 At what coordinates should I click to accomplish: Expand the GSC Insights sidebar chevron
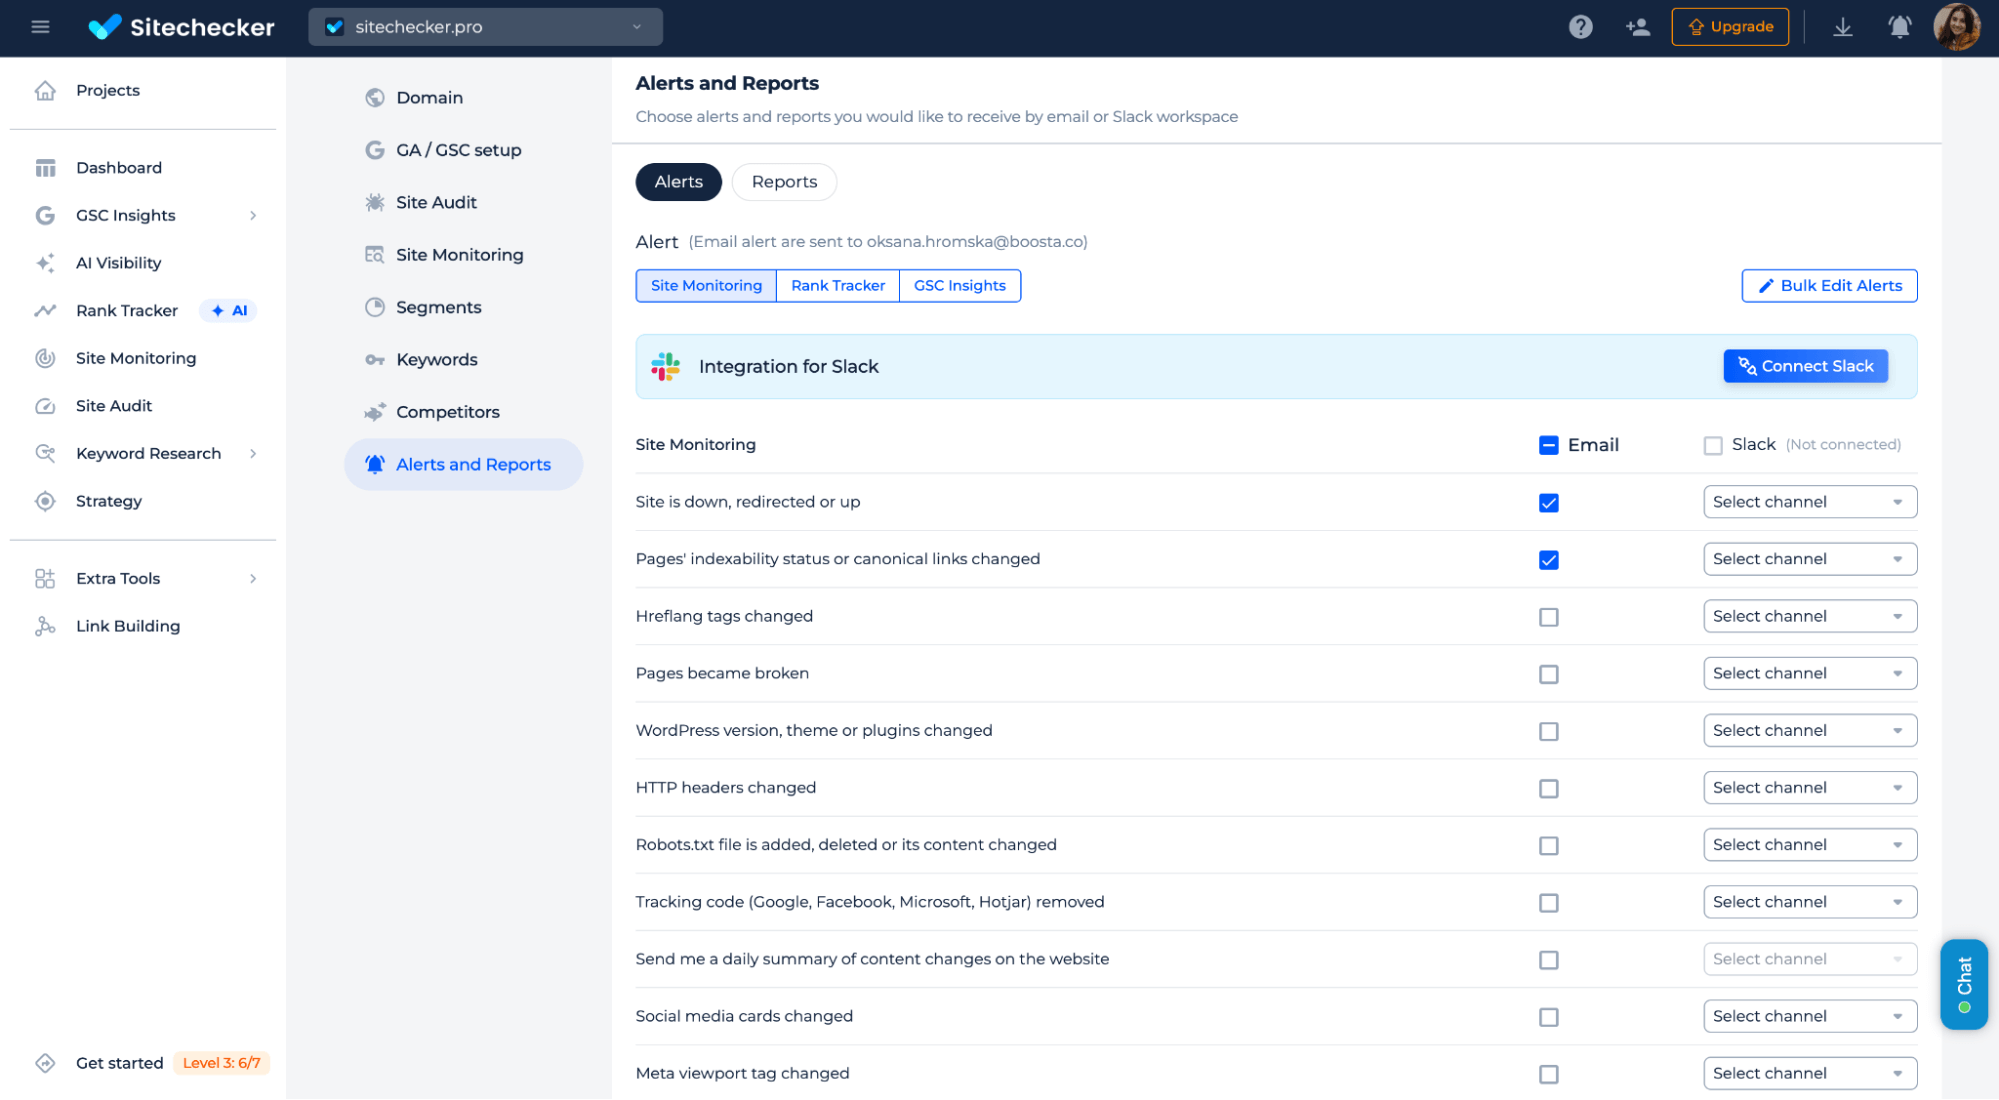(x=253, y=216)
